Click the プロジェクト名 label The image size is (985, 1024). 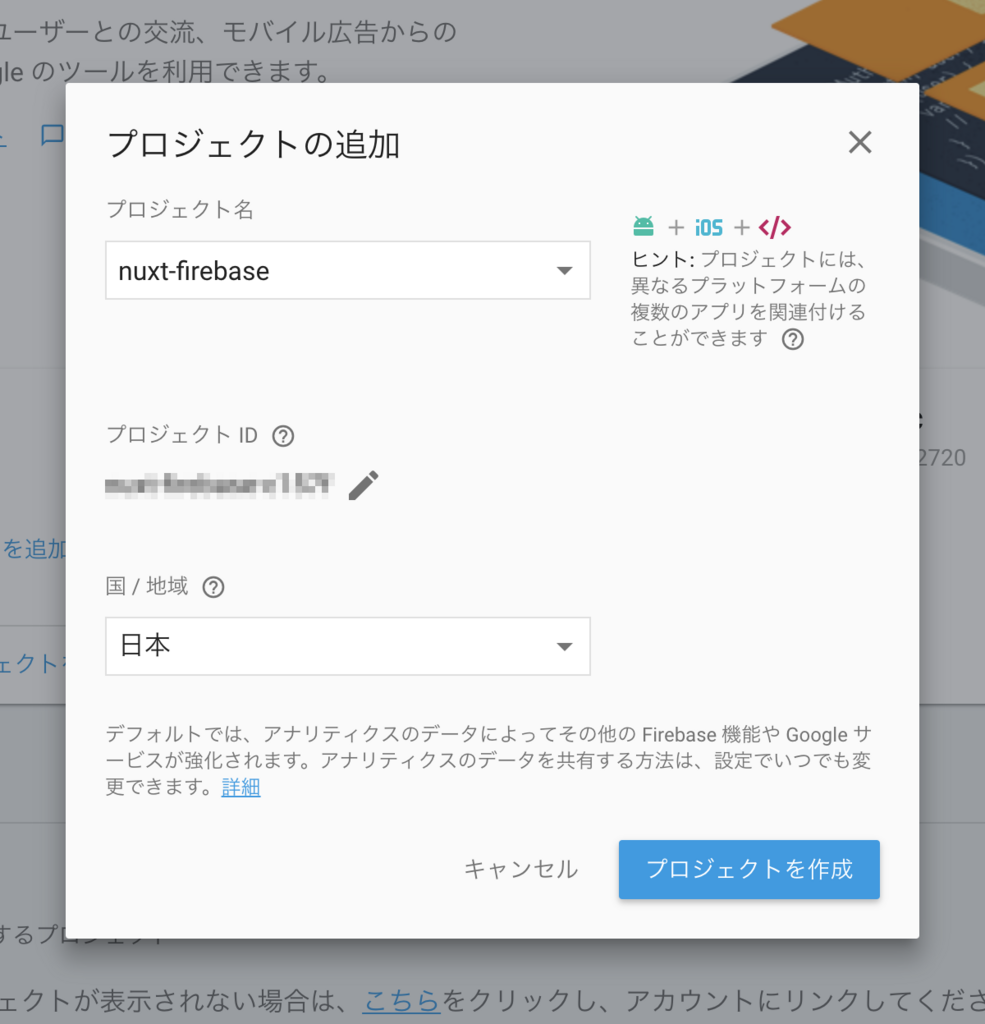pos(180,210)
